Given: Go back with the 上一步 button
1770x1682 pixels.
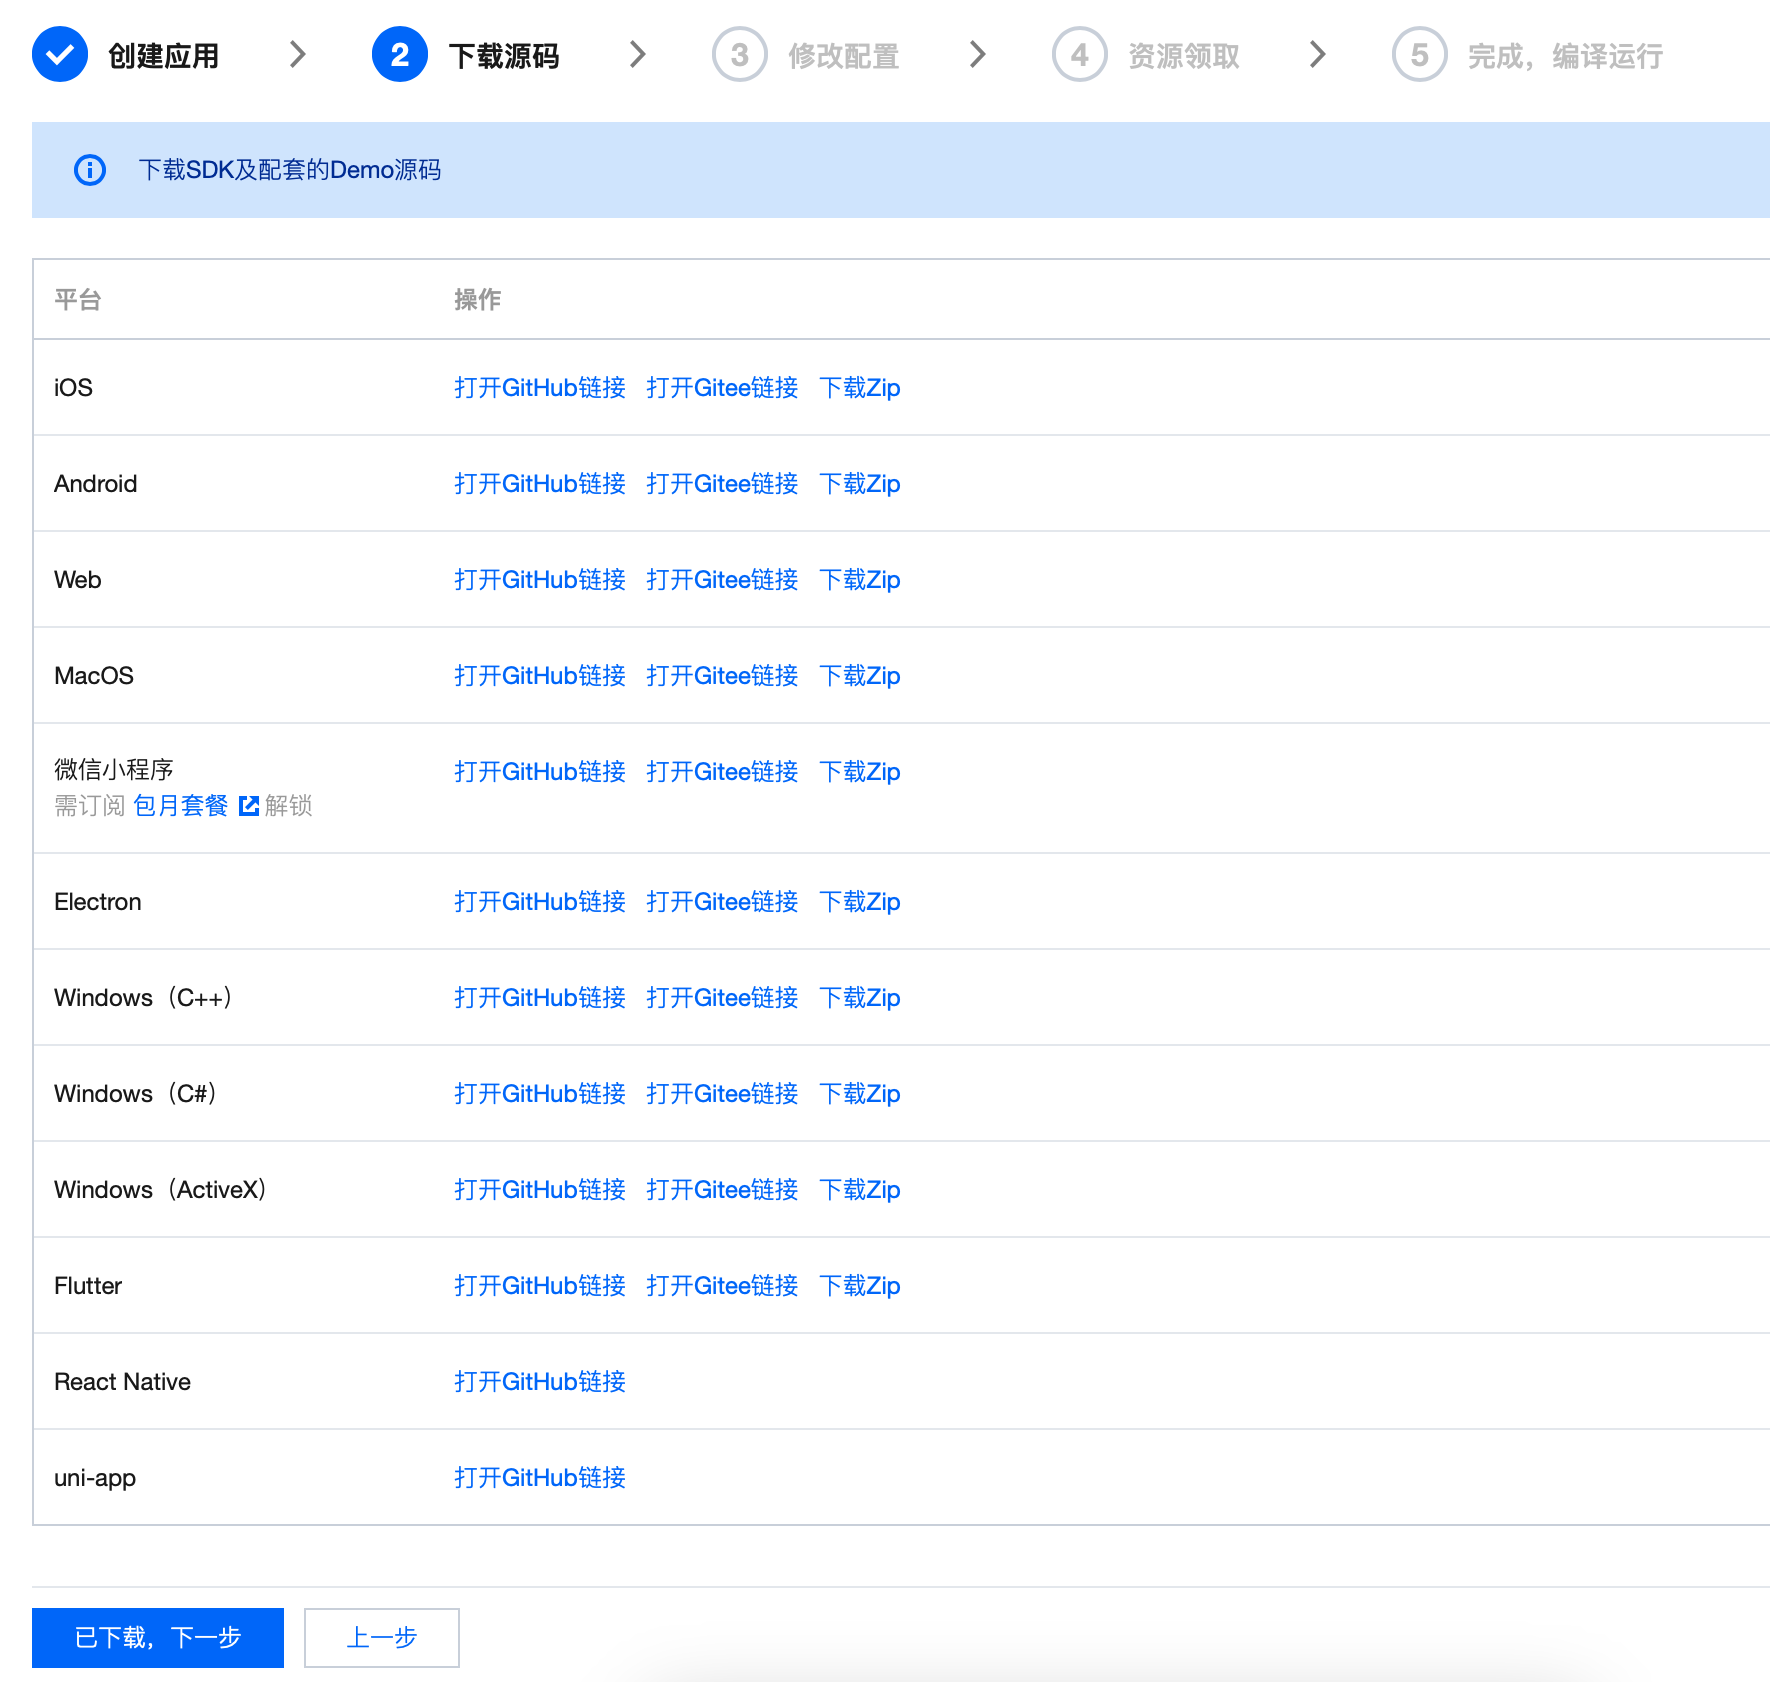Looking at the screenshot, I should click(x=382, y=1638).
